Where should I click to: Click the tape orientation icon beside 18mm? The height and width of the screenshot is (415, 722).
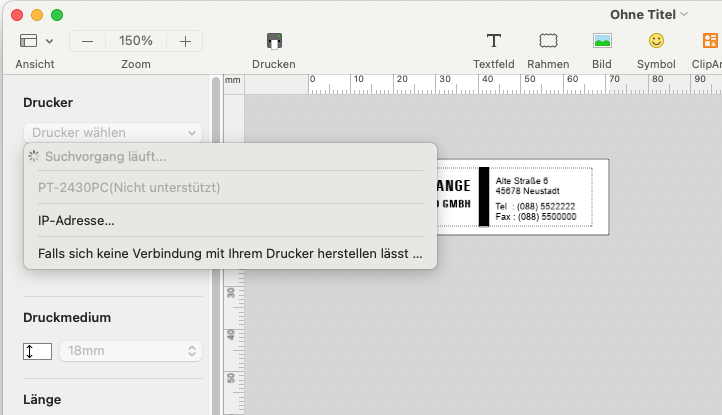pos(37,351)
